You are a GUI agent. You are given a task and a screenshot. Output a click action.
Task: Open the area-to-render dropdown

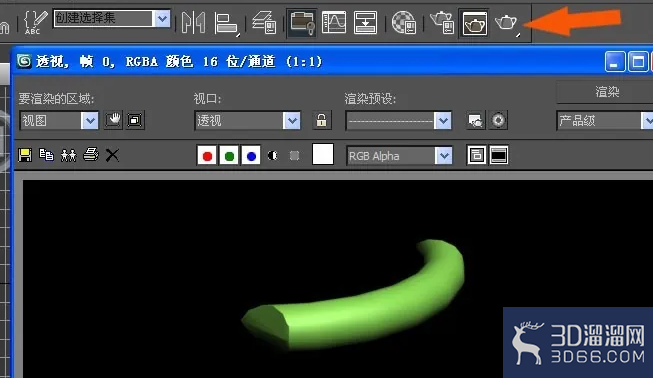point(59,121)
